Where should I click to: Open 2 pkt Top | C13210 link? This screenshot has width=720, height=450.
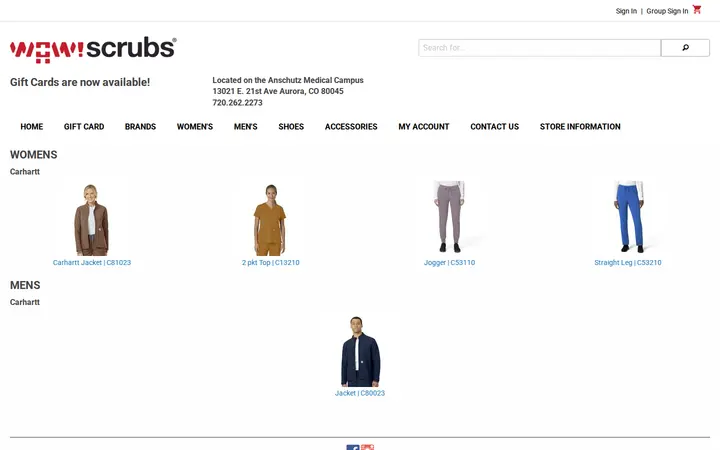point(270,263)
